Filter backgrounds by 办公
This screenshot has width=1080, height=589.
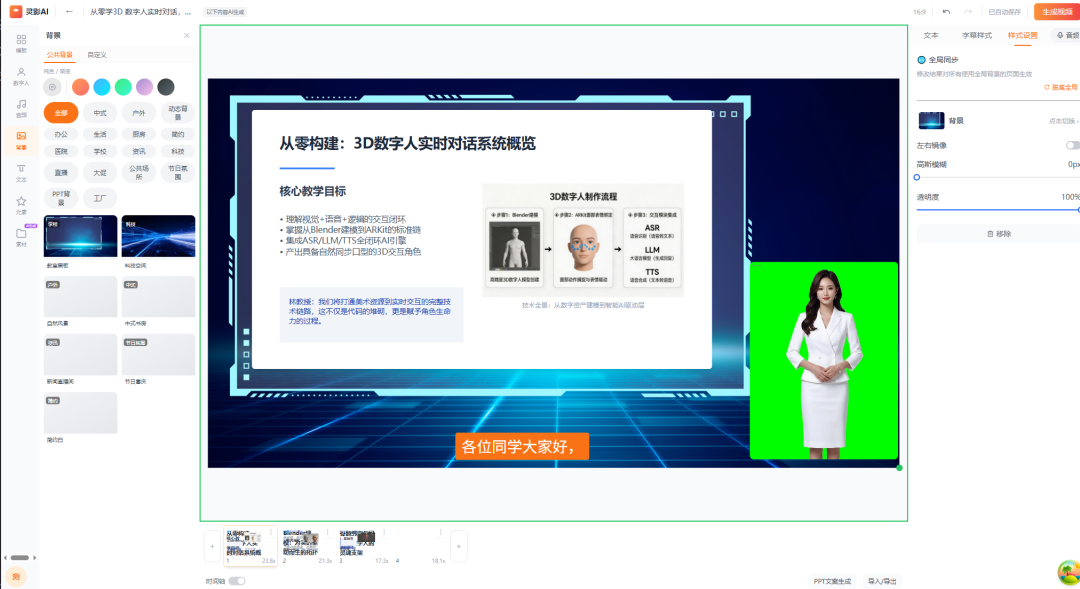61,134
